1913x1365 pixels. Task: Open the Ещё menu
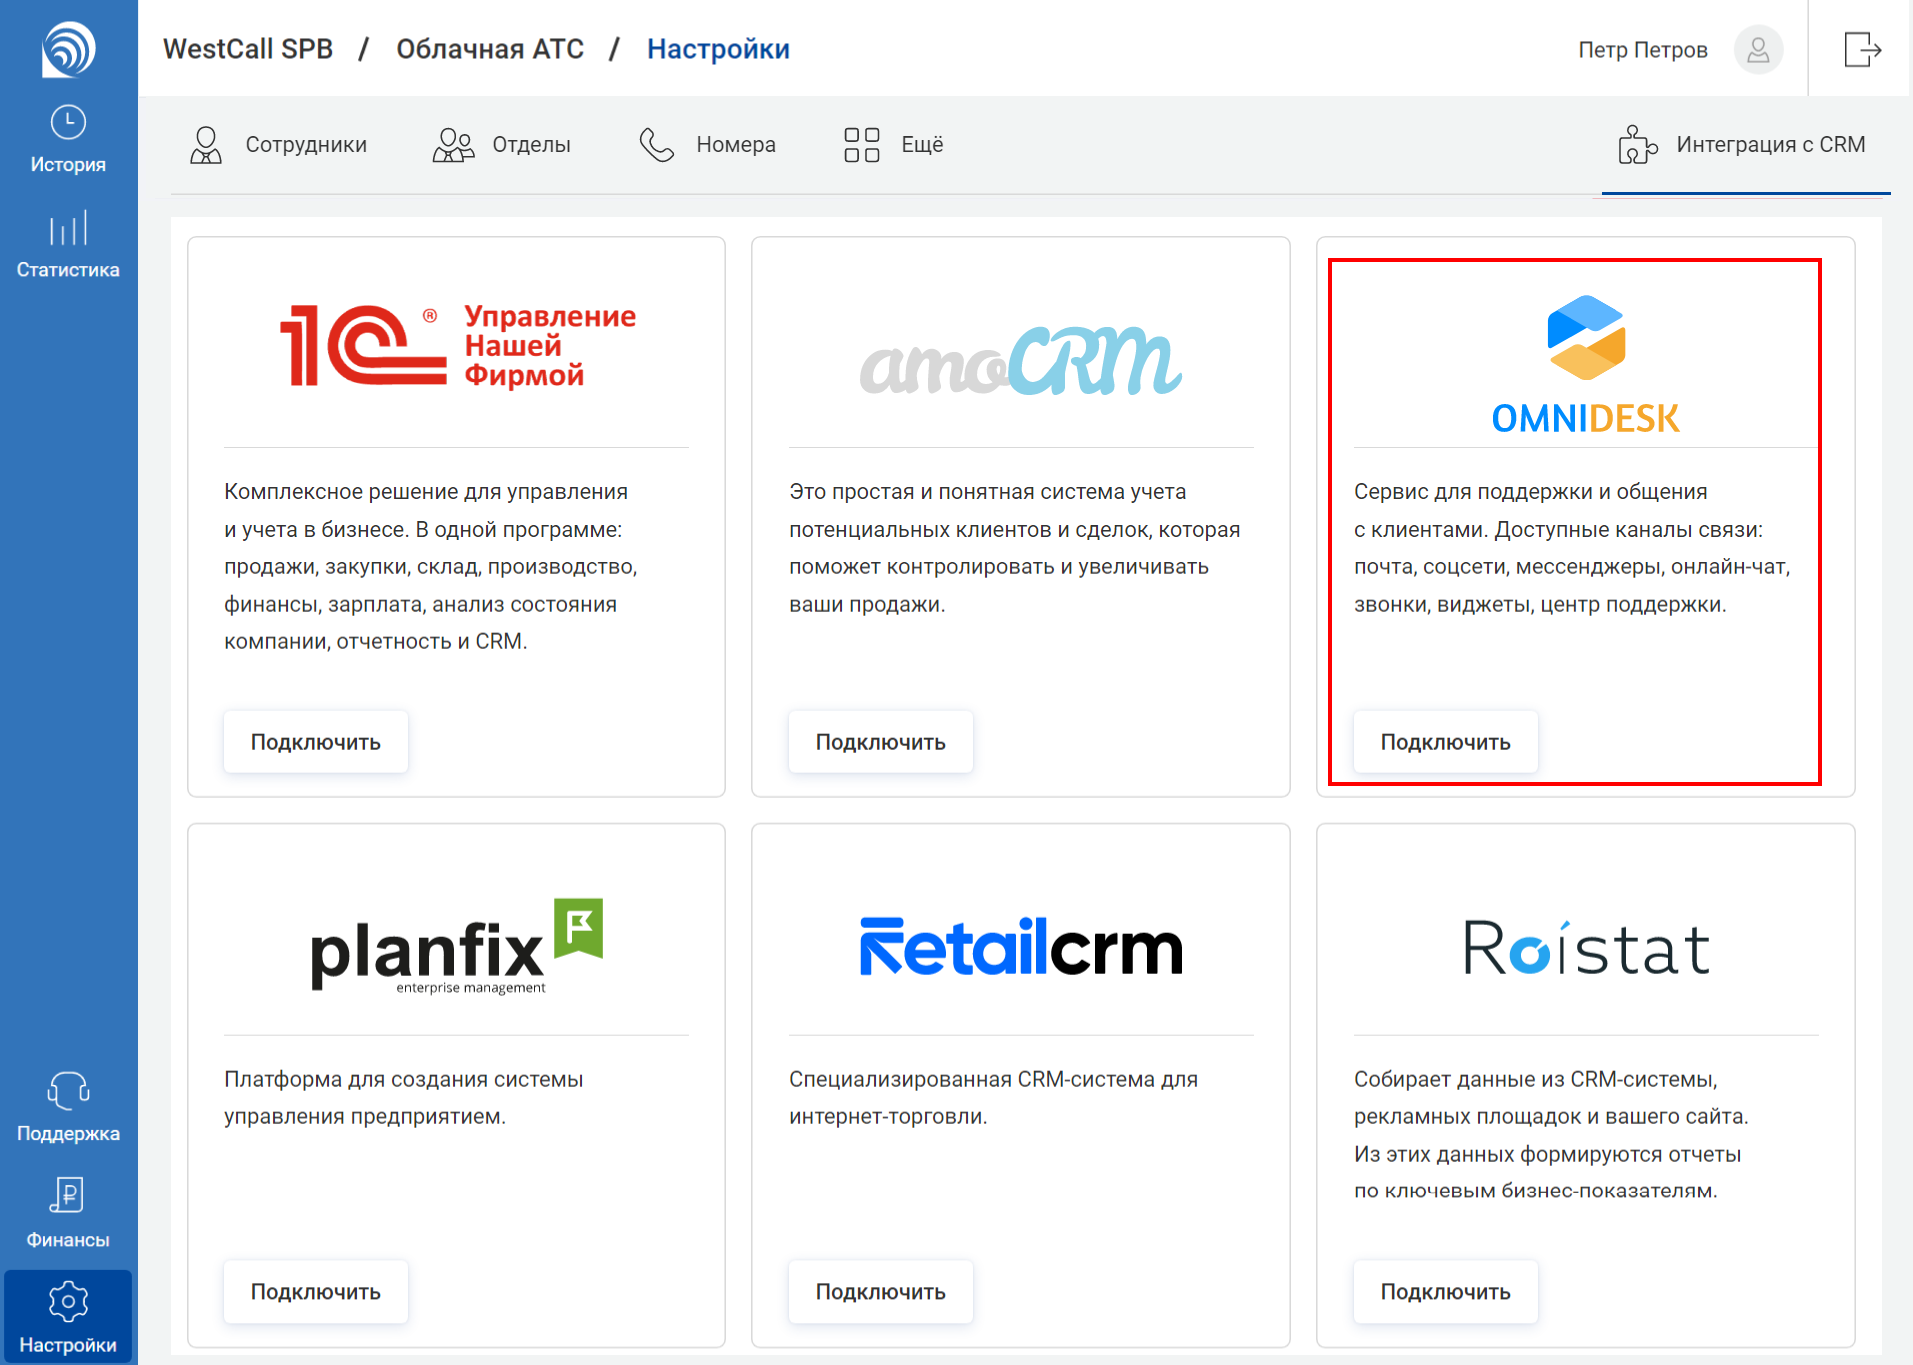[x=893, y=145]
